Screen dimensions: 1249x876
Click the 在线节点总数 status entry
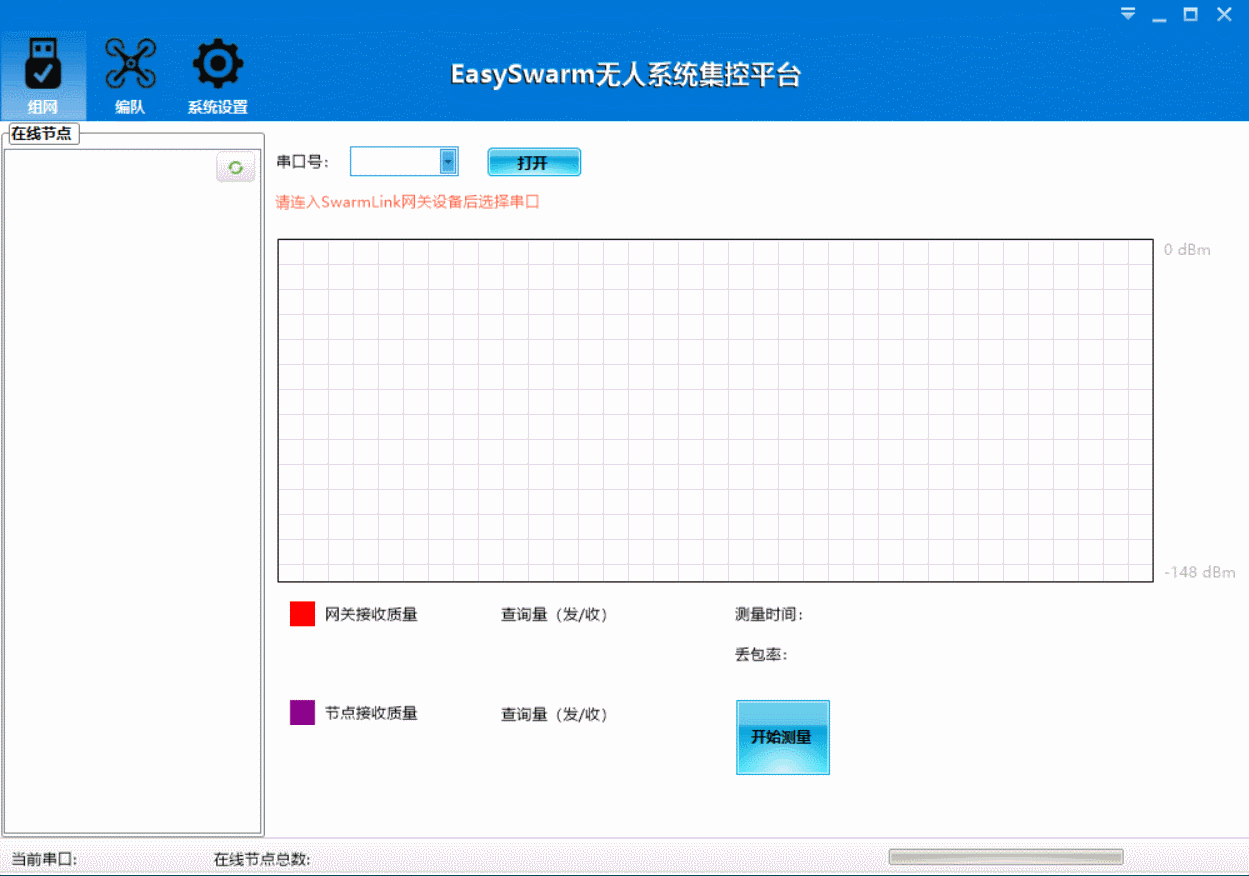(x=262, y=859)
